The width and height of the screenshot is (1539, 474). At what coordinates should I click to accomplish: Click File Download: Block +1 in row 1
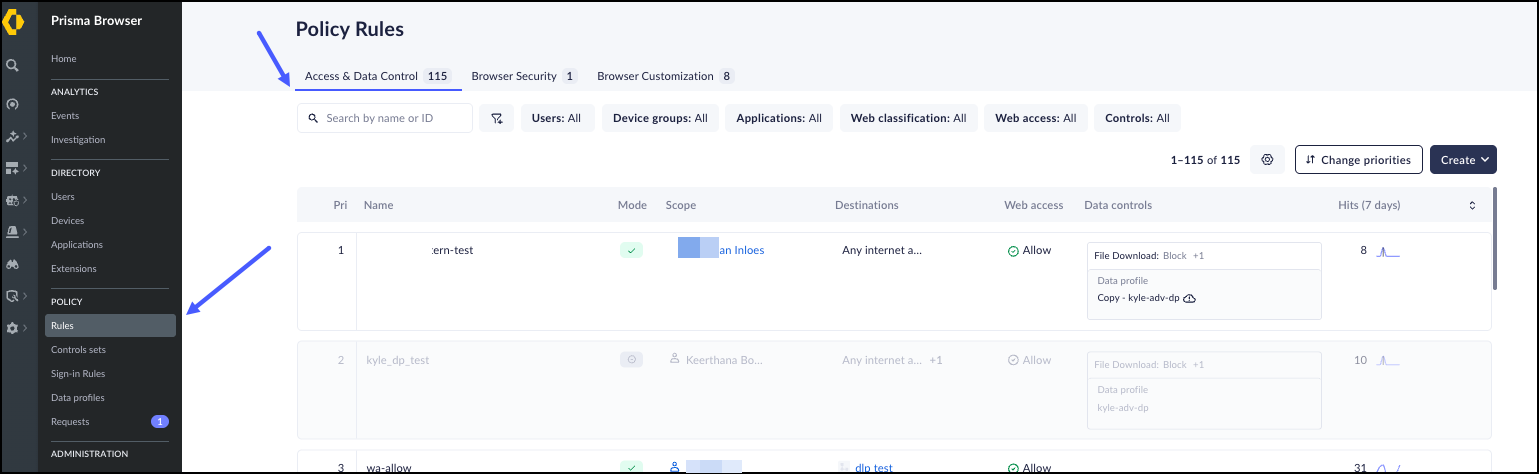click(x=1150, y=256)
